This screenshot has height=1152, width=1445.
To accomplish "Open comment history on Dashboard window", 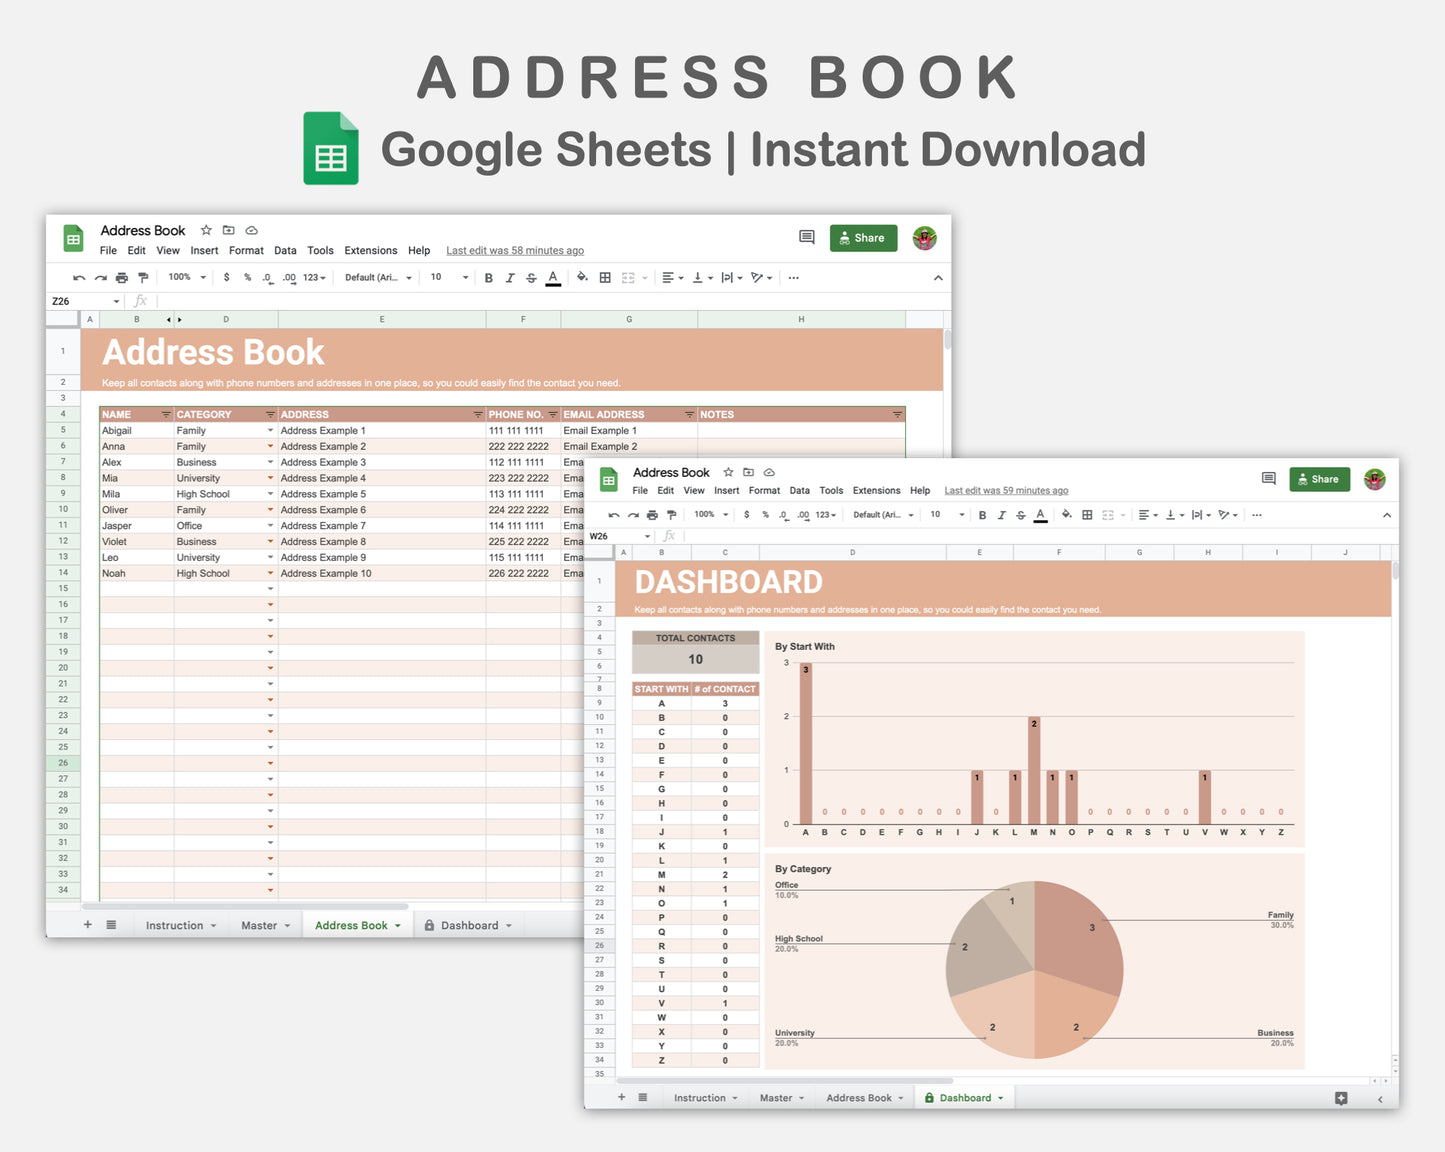I will point(1268,478).
